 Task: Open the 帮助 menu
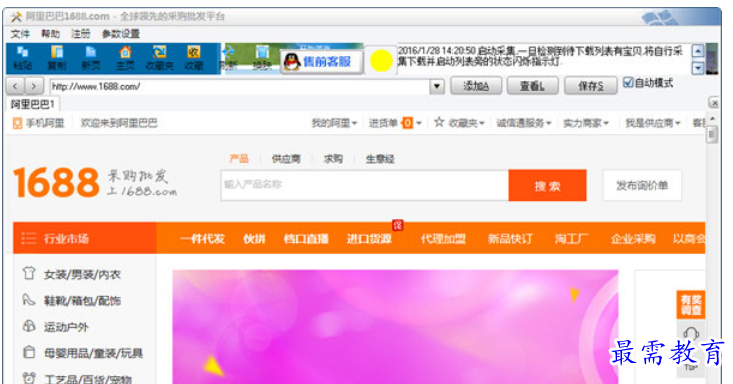click(50, 34)
